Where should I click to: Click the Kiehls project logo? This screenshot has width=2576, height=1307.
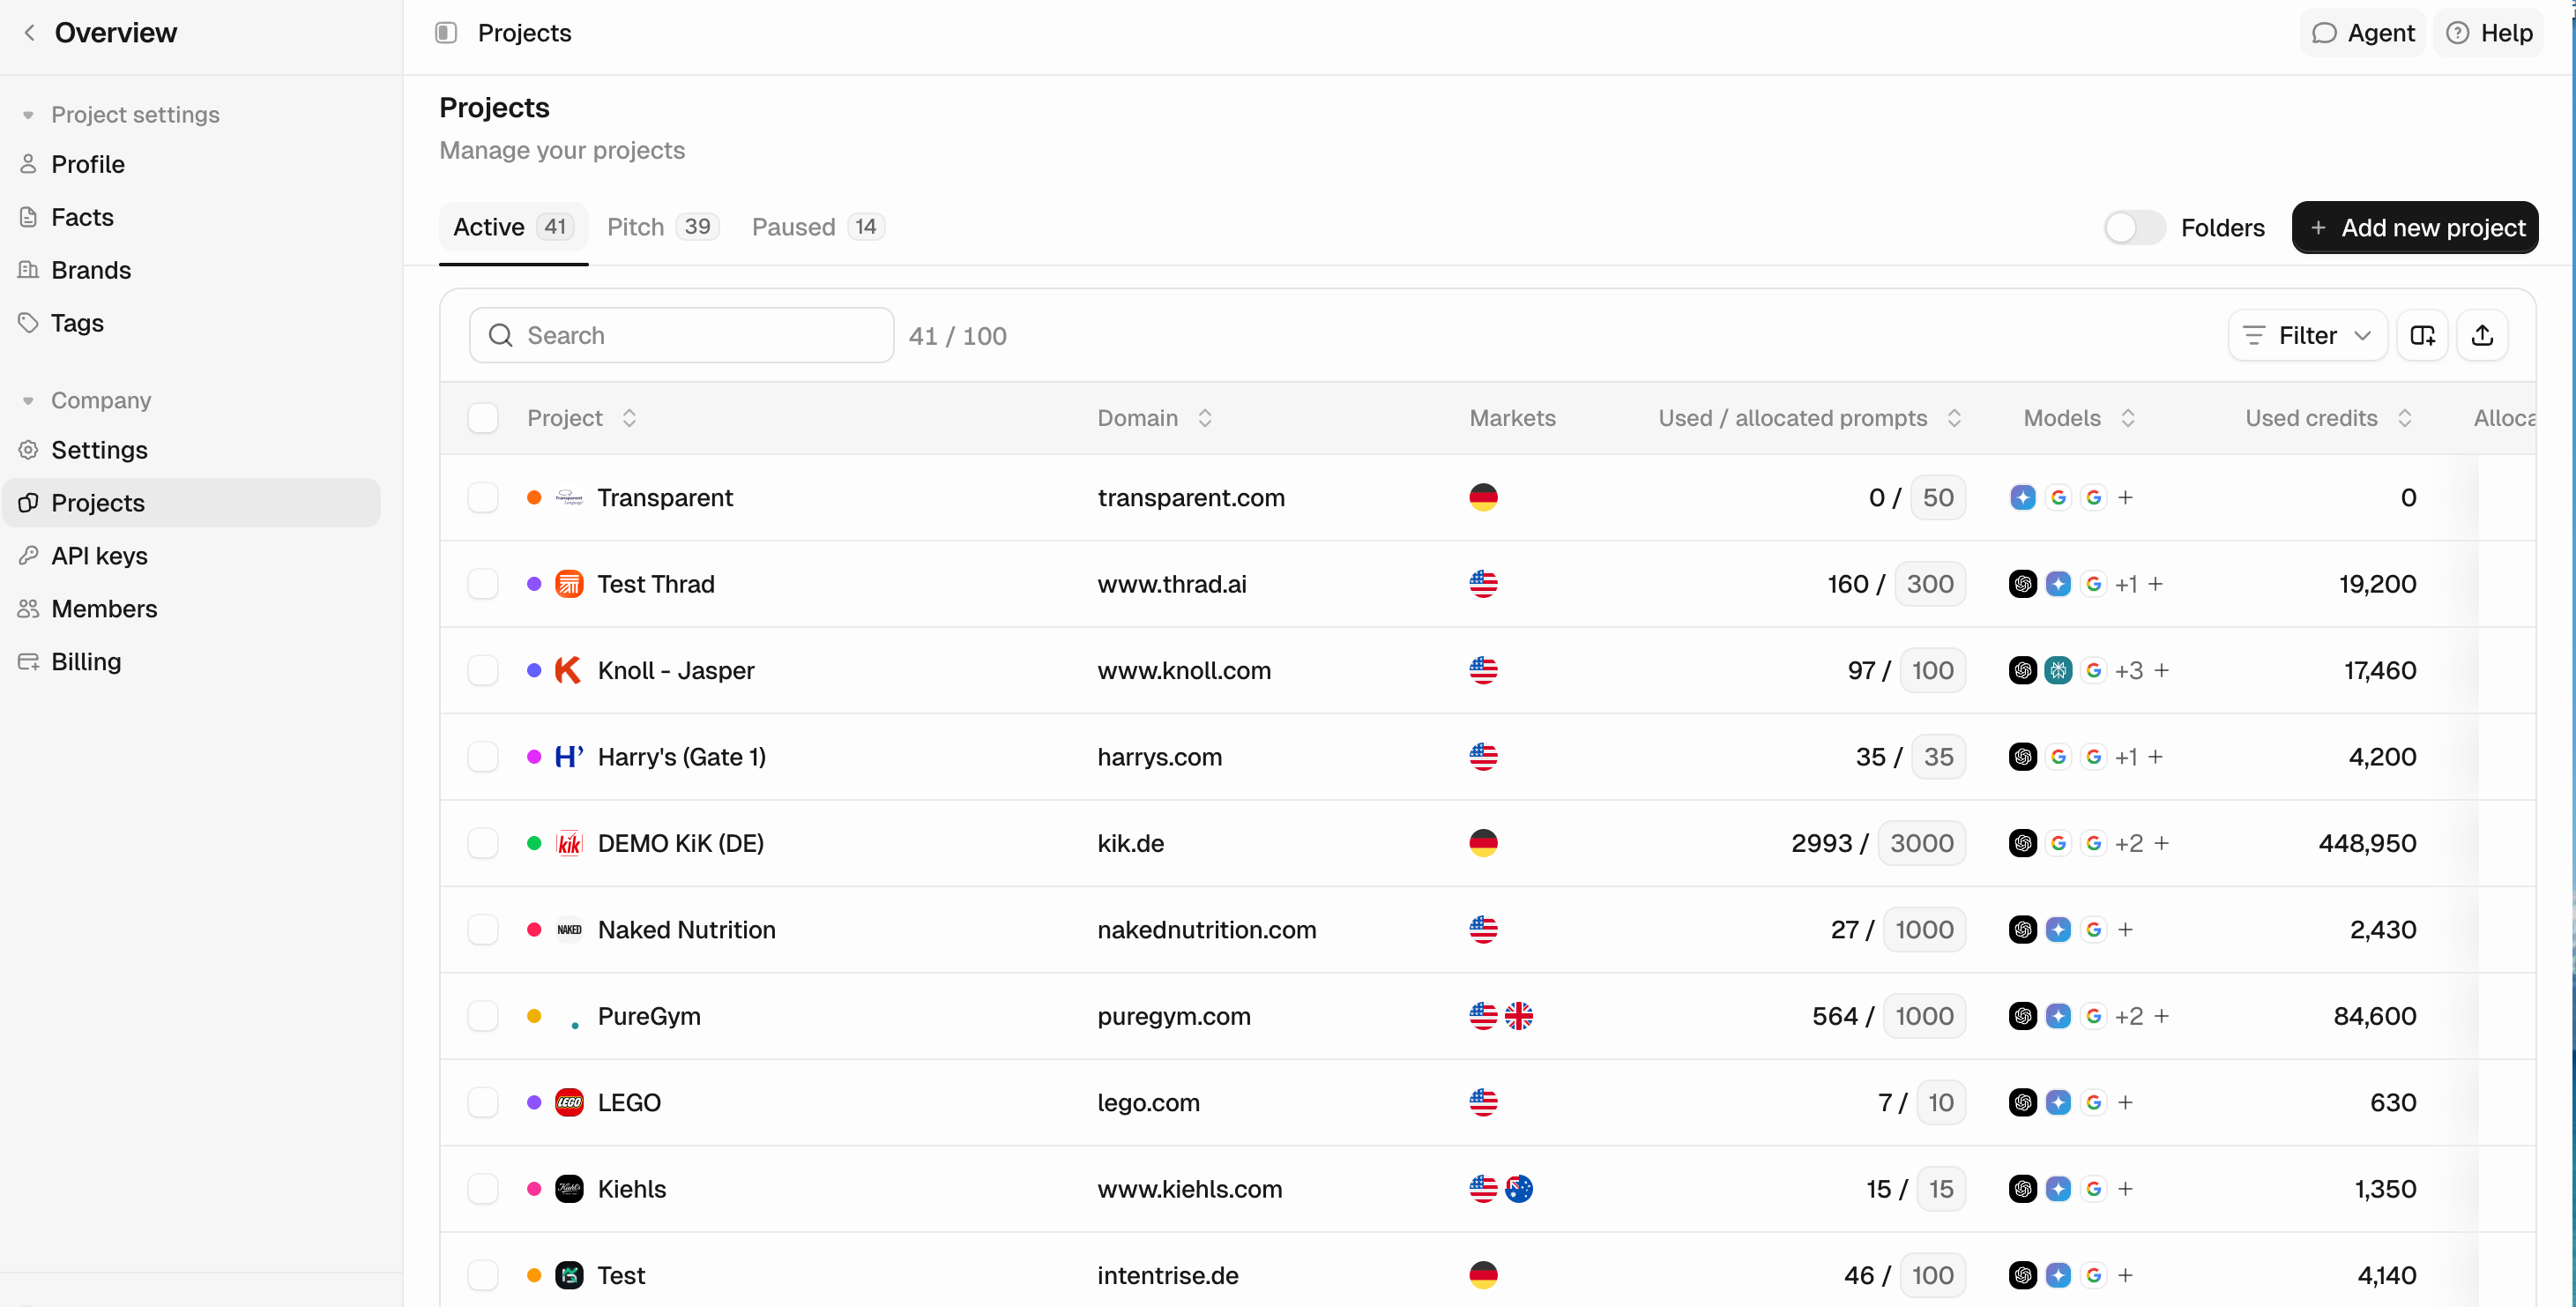[x=569, y=1189]
